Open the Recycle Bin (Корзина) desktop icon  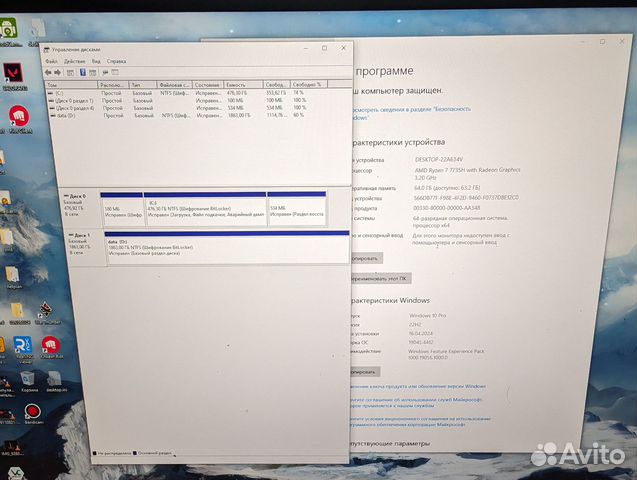click(x=28, y=382)
